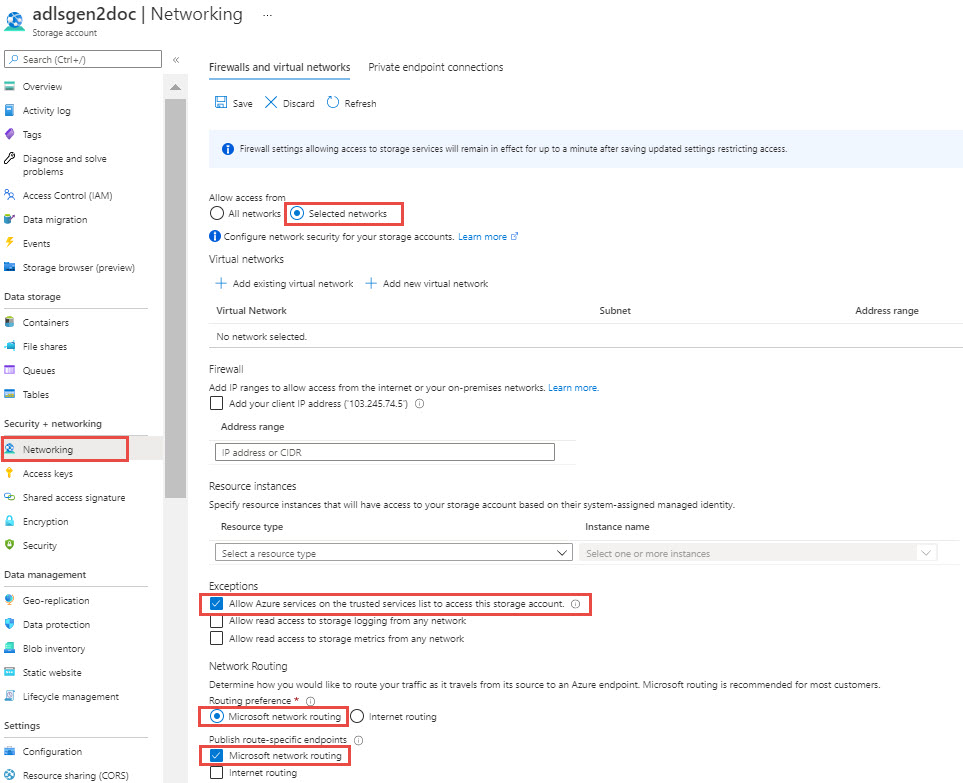Viewport: 963px width, 783px height.
Task: Check Add your client IP address box
Action: coord(217,404)
